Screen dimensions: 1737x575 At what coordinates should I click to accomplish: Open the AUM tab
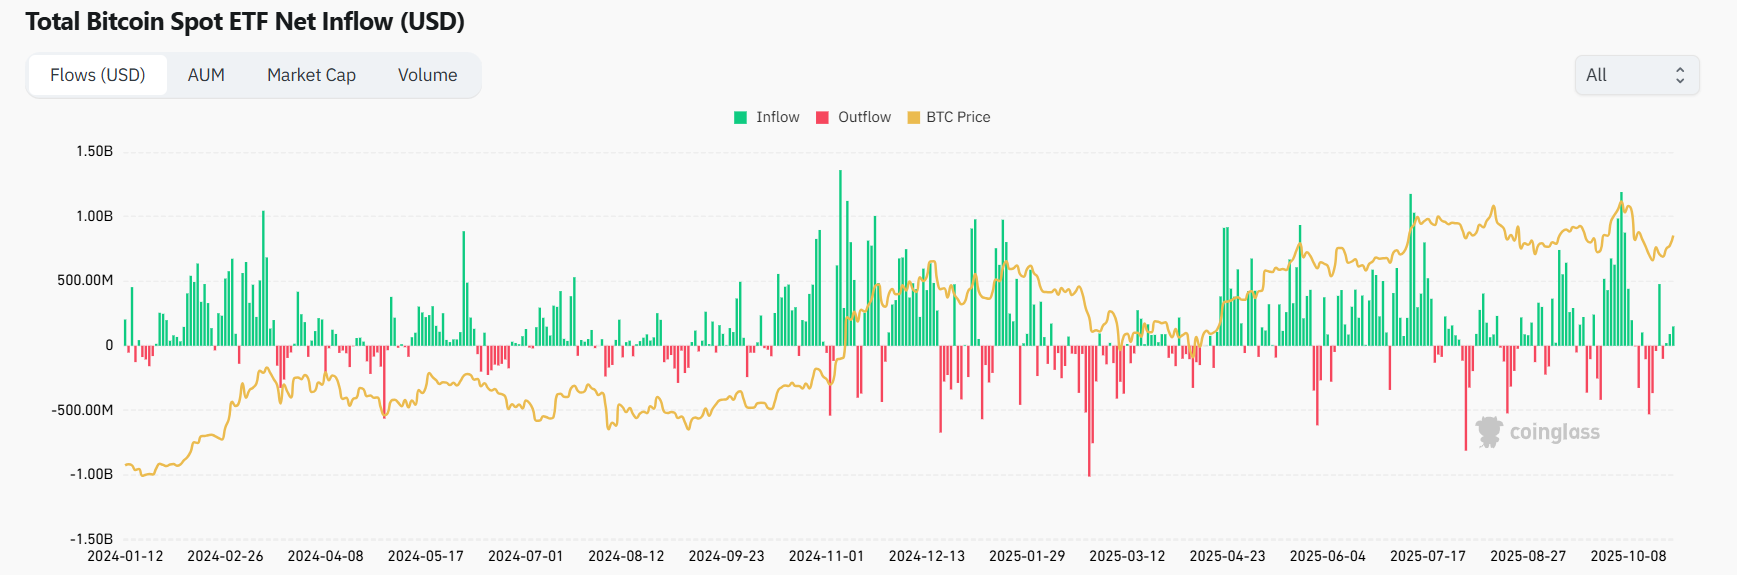click(x=206, y=75)
